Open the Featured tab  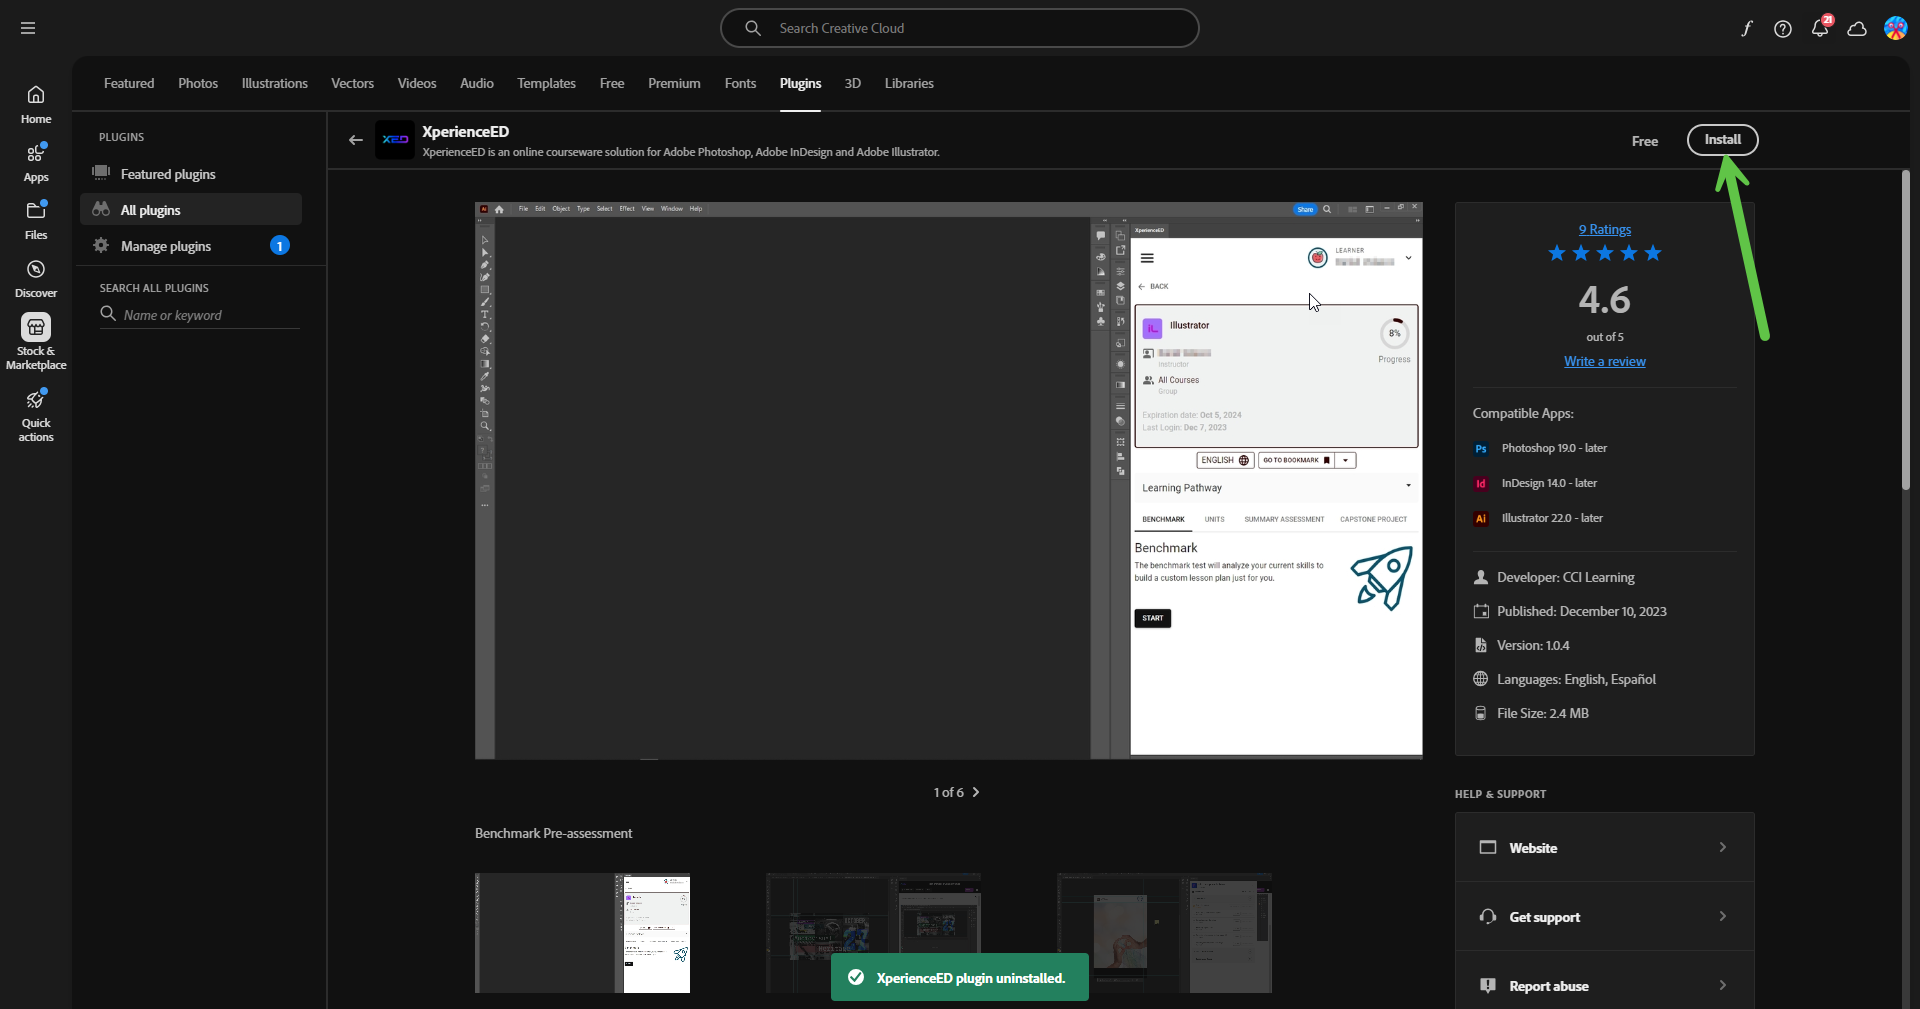click(x=129, y=83)
